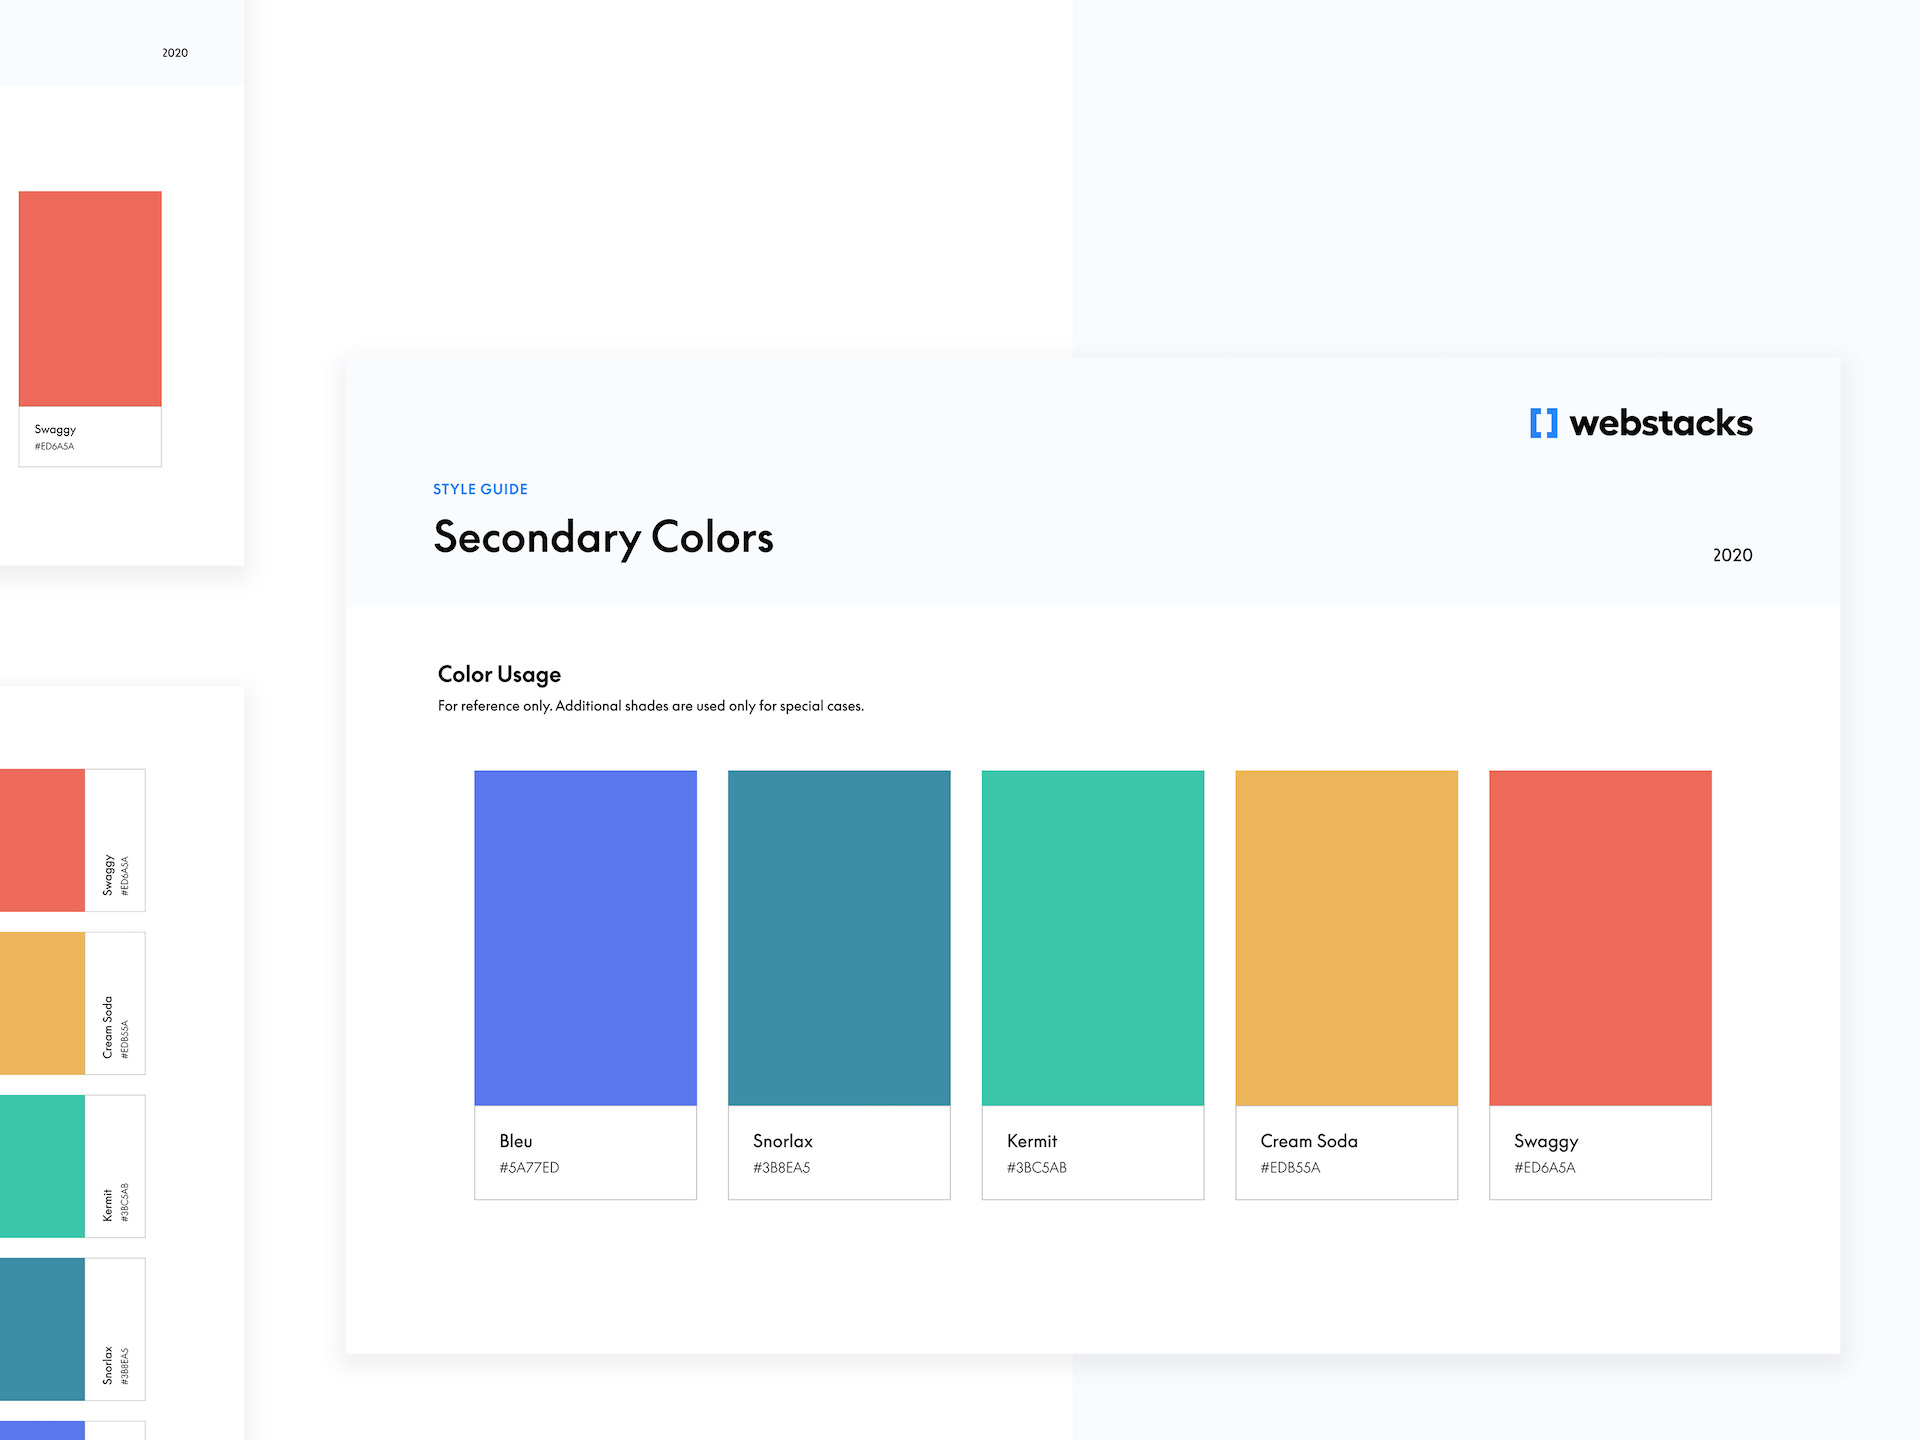Select the Cream Soda sidebar thumbnail
The width and height of the screenshot is (1920, 1440).
coord(42,1003)
